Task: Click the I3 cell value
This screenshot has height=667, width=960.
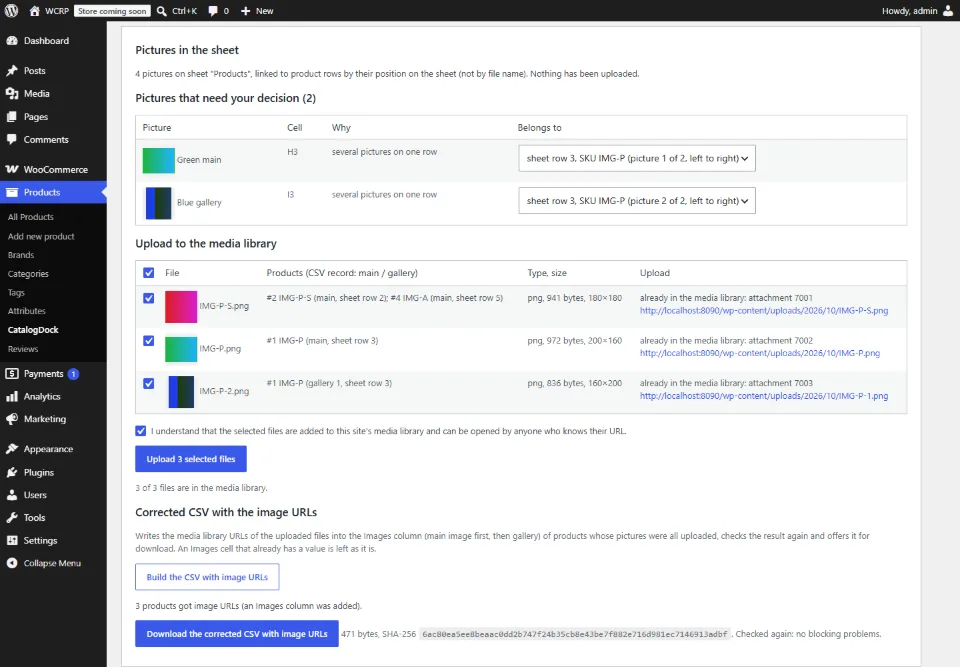Action: point(290,194)
